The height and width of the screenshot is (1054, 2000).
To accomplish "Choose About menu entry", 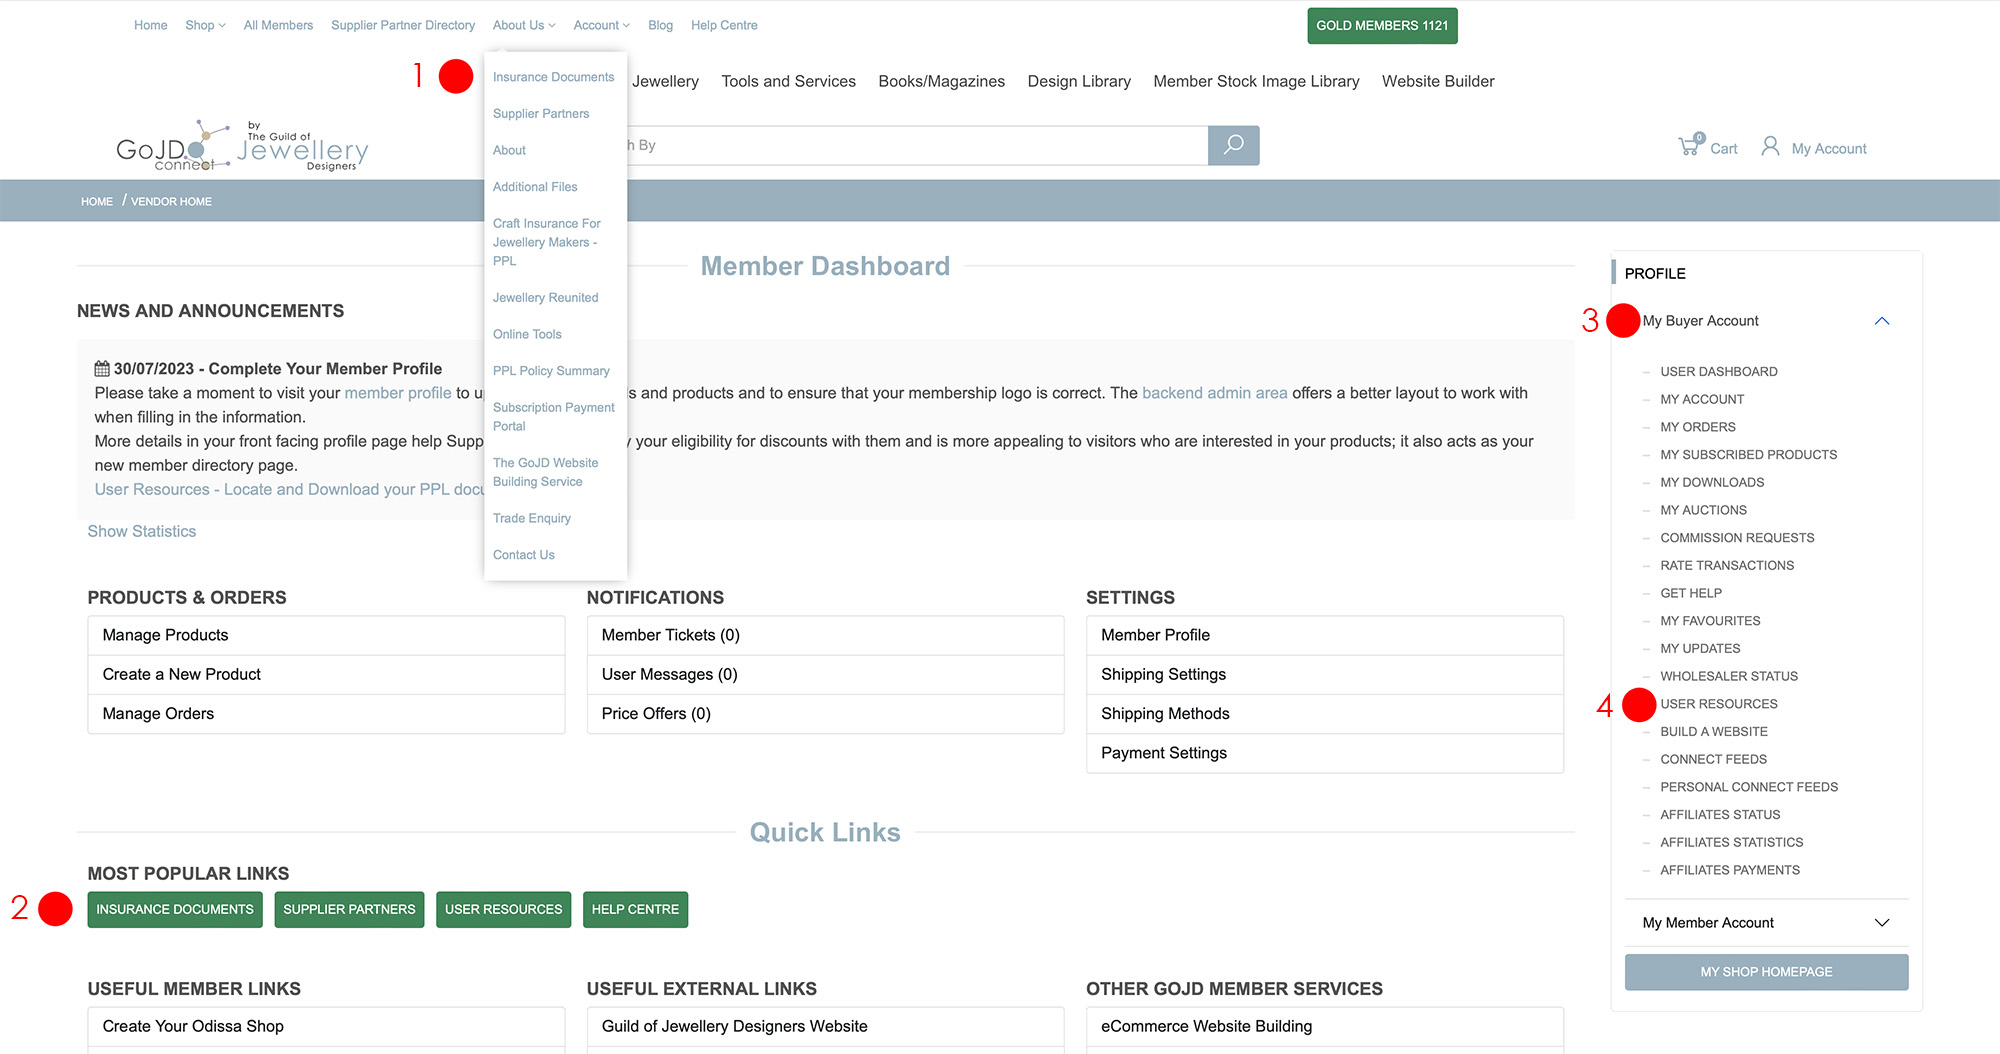I will pyautogui.click(x=509, y=150).
